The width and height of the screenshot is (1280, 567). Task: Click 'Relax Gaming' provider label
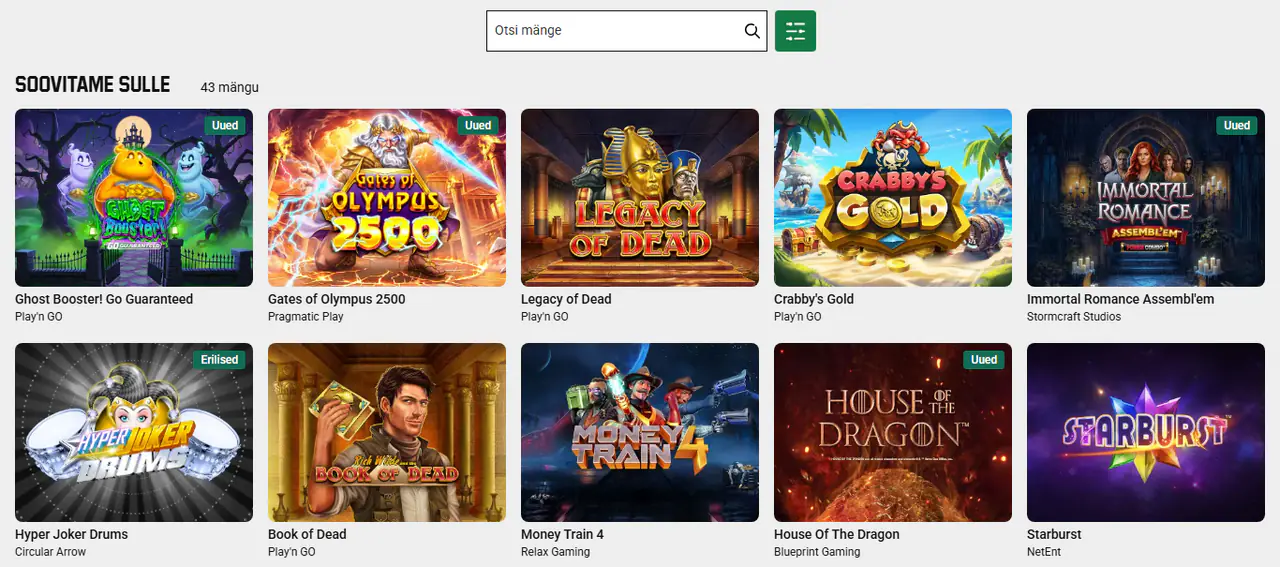(x=555, y=552)
